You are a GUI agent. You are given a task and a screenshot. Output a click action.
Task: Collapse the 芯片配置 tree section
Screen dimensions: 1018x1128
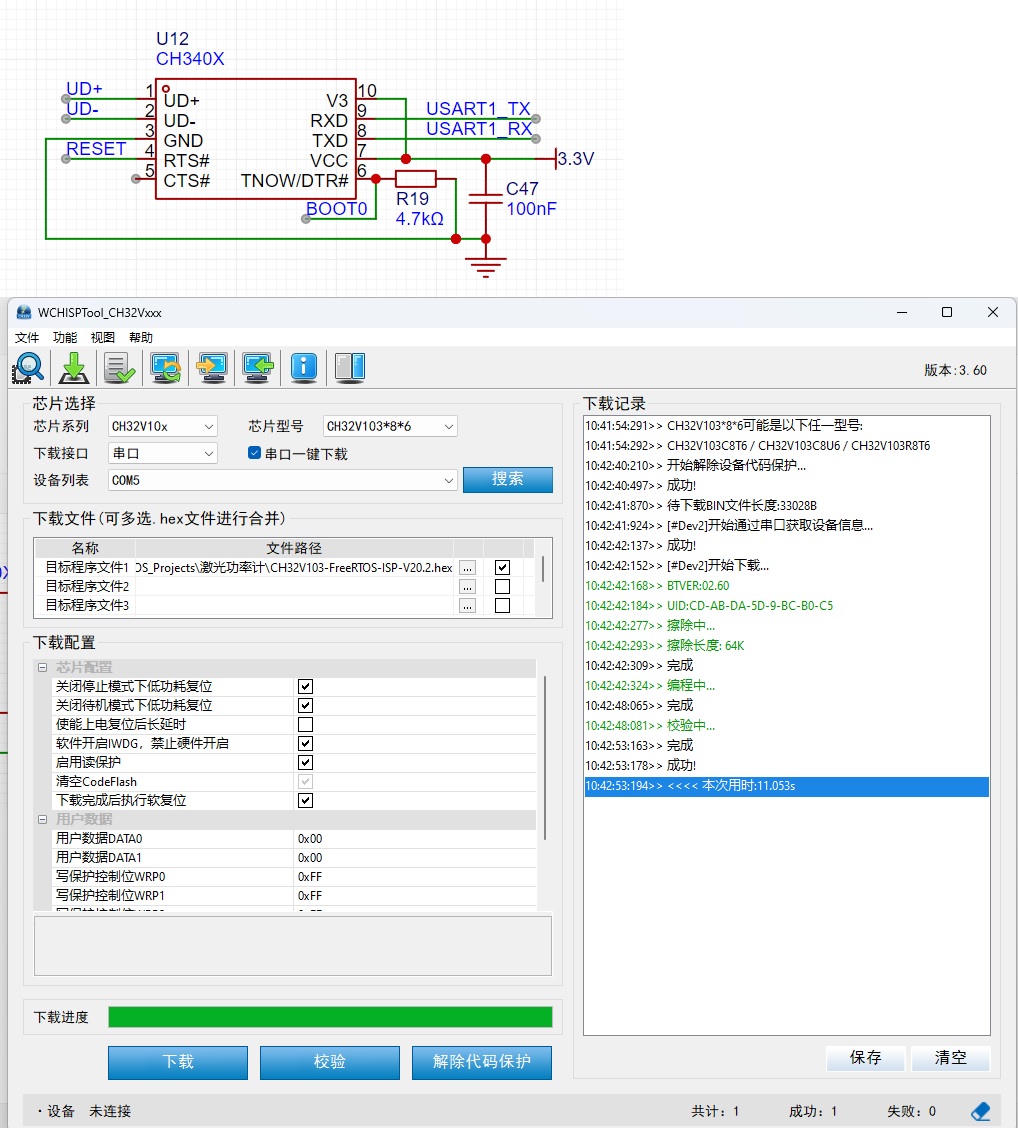(x=43, y=667)
